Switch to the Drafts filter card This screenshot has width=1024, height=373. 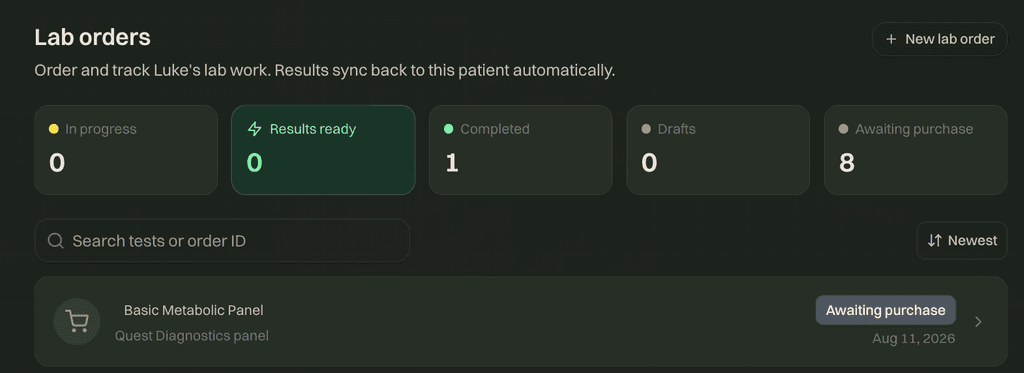pyautogui.click(x=718, y=150)
